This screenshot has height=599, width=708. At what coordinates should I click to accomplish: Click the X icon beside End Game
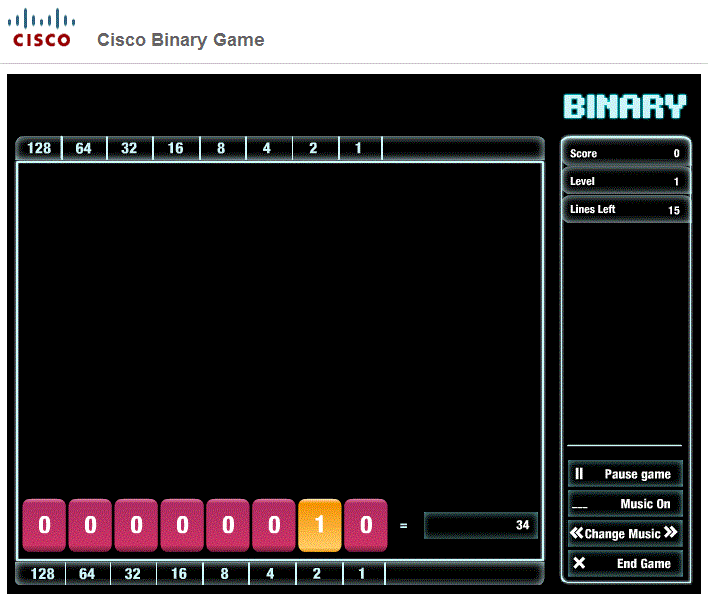(x=579, y=563)
